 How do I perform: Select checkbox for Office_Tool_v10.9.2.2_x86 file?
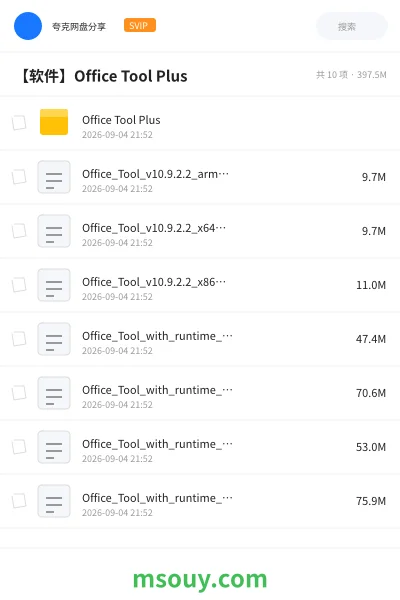coord(19,285)
